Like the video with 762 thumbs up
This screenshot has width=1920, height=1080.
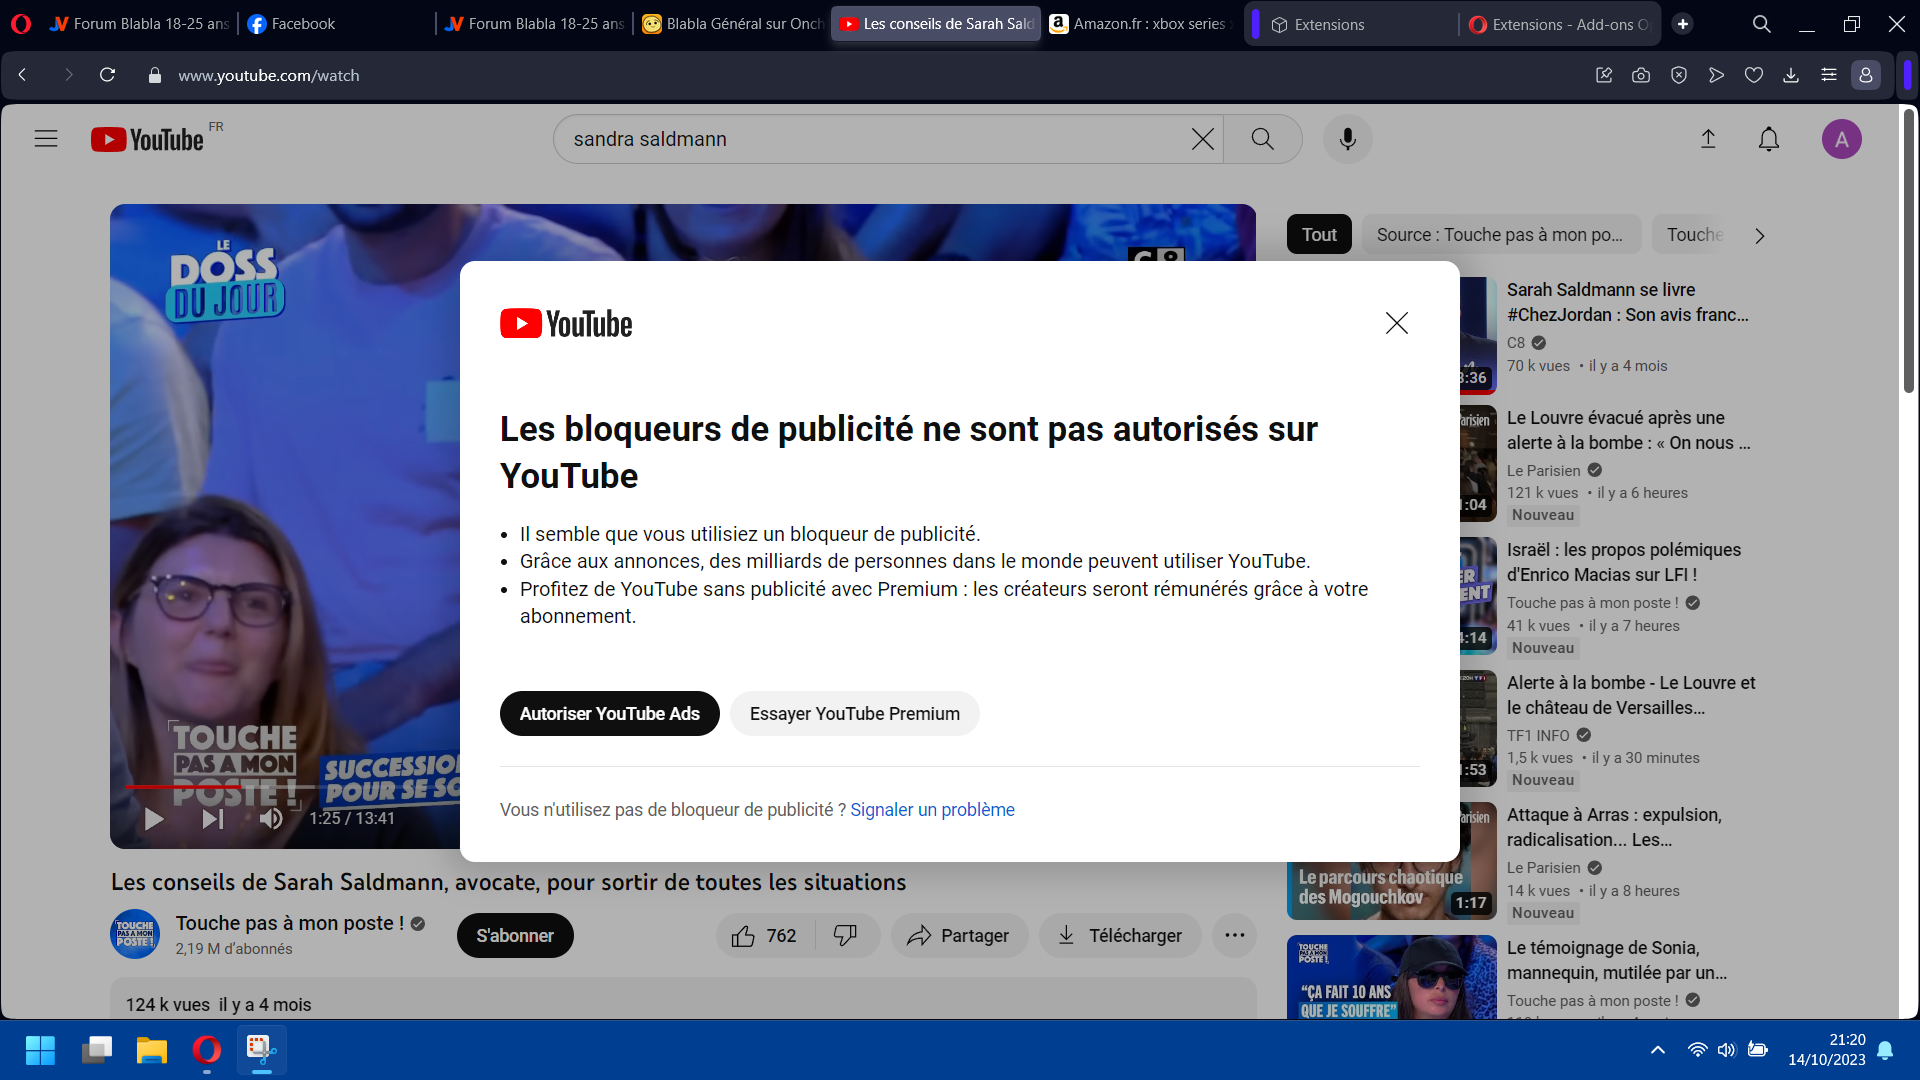(764, 935)
